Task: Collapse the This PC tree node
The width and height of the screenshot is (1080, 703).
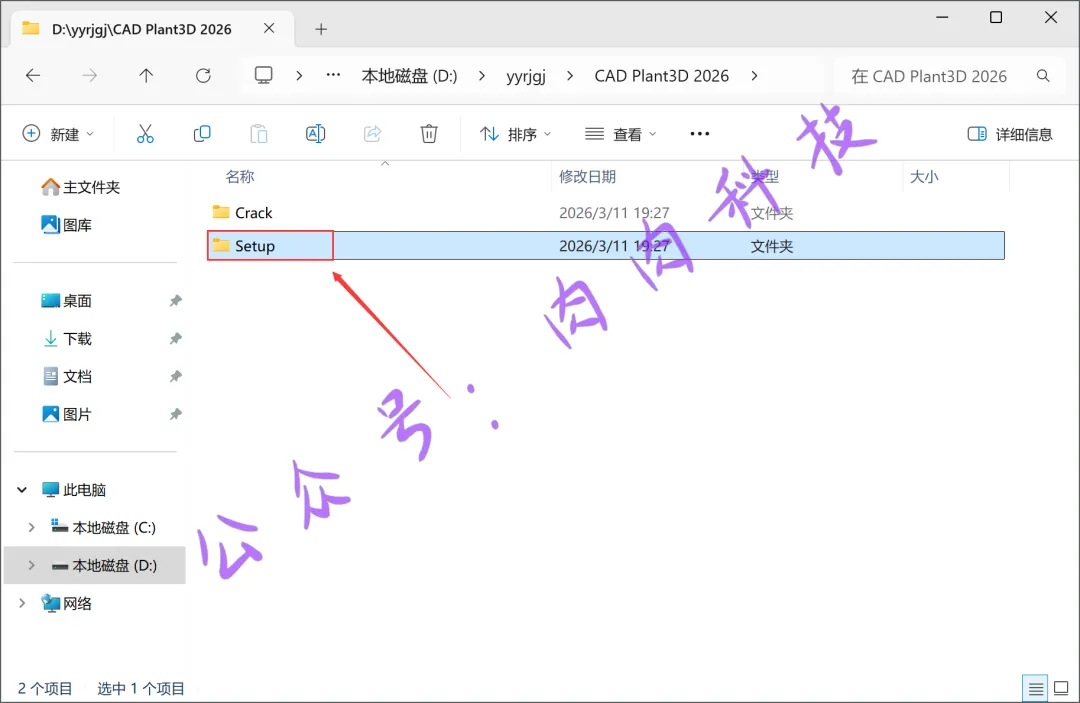Action: (x=22, y=490)
